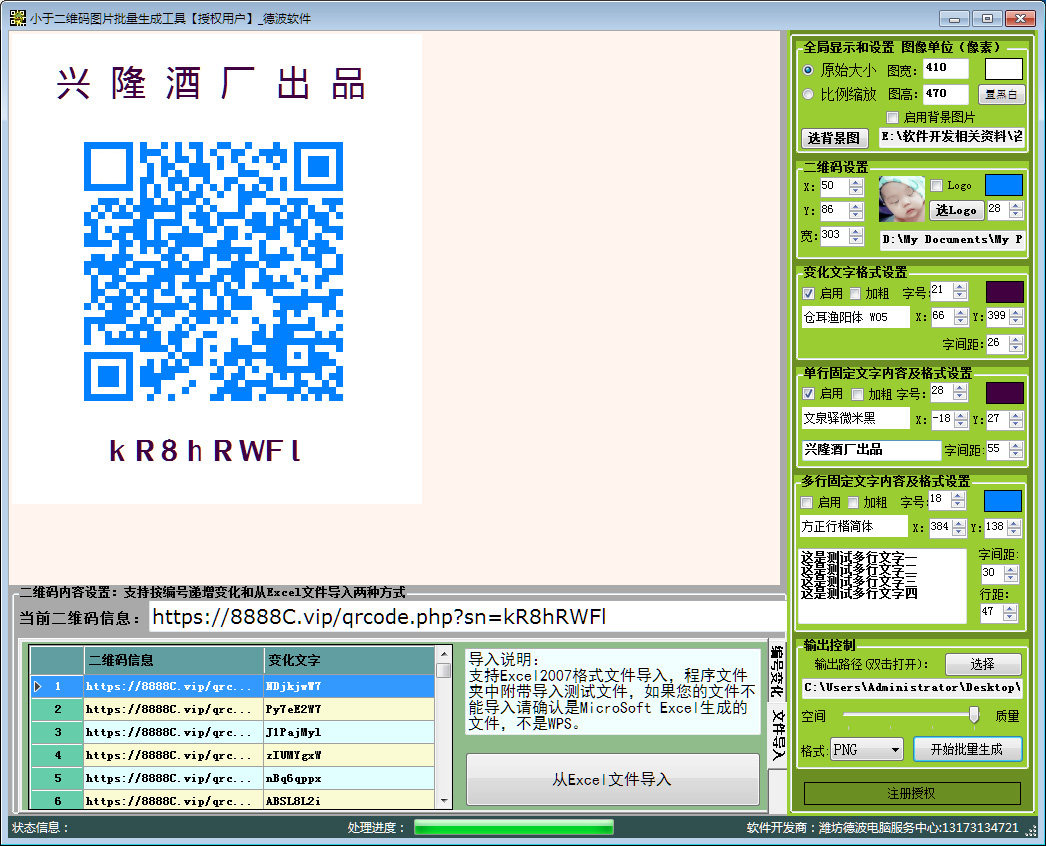
Task: Click the QR code preview image
Action: (x=213, y=272)
